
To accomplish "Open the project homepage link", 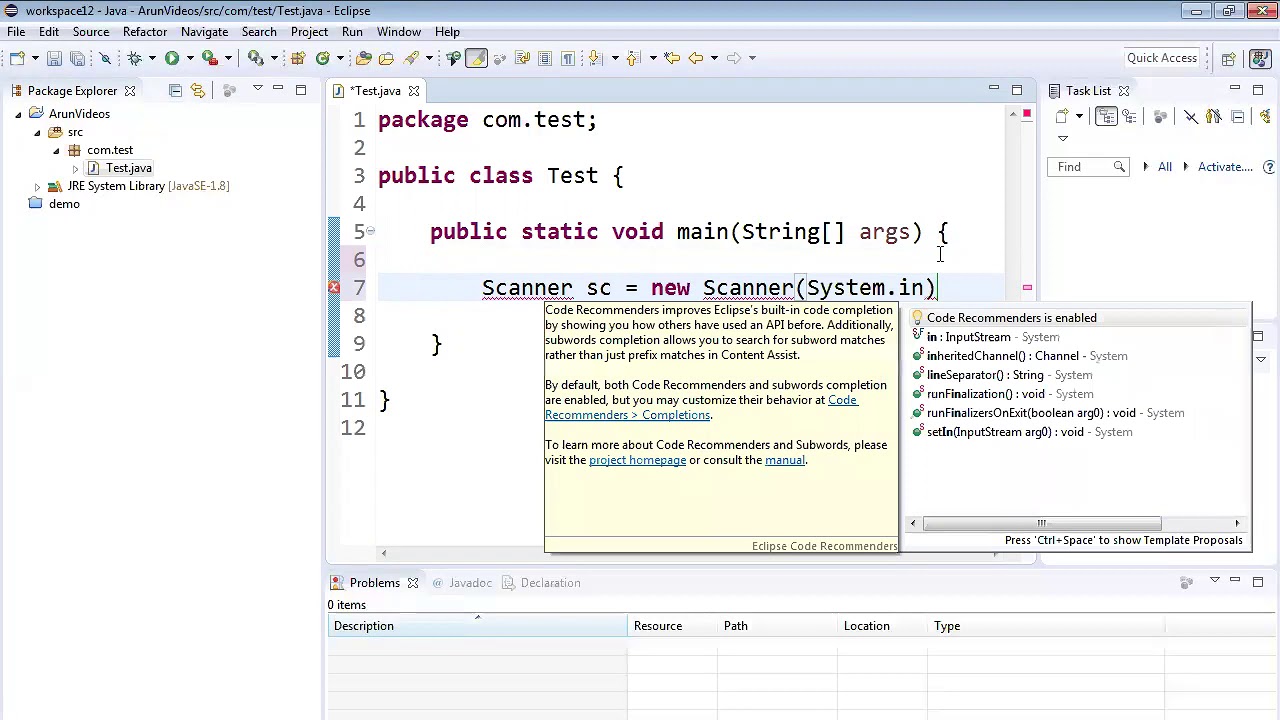I will click(x=637, y=460).
